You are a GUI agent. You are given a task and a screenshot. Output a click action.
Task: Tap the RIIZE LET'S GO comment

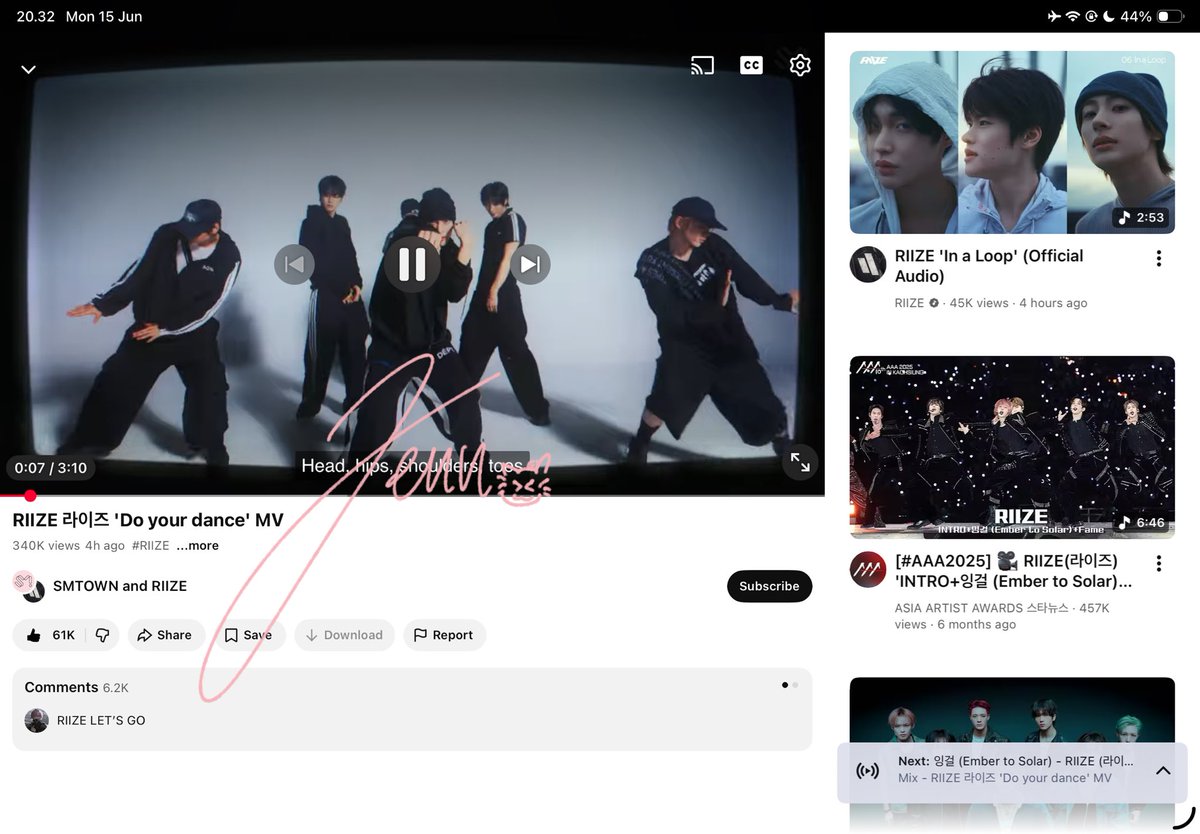coord(101,721)
